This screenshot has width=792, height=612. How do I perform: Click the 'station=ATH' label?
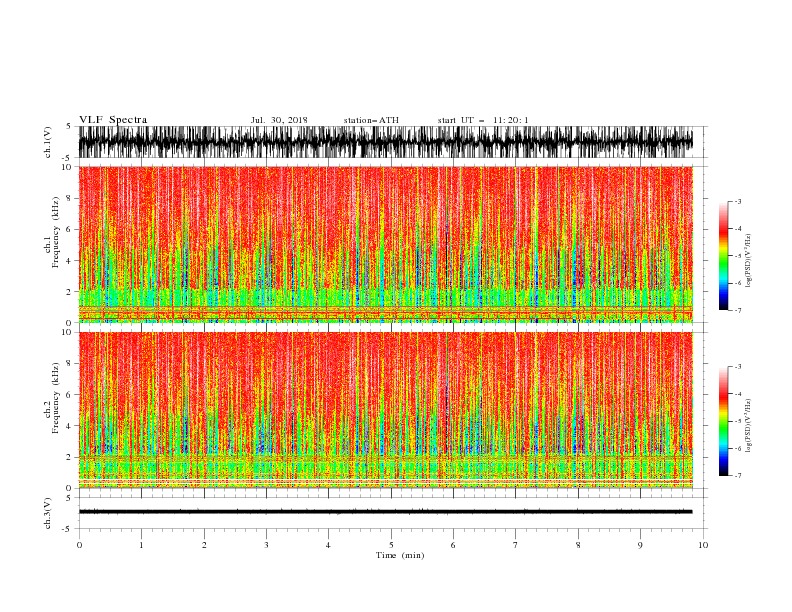(x=371, y=120)
